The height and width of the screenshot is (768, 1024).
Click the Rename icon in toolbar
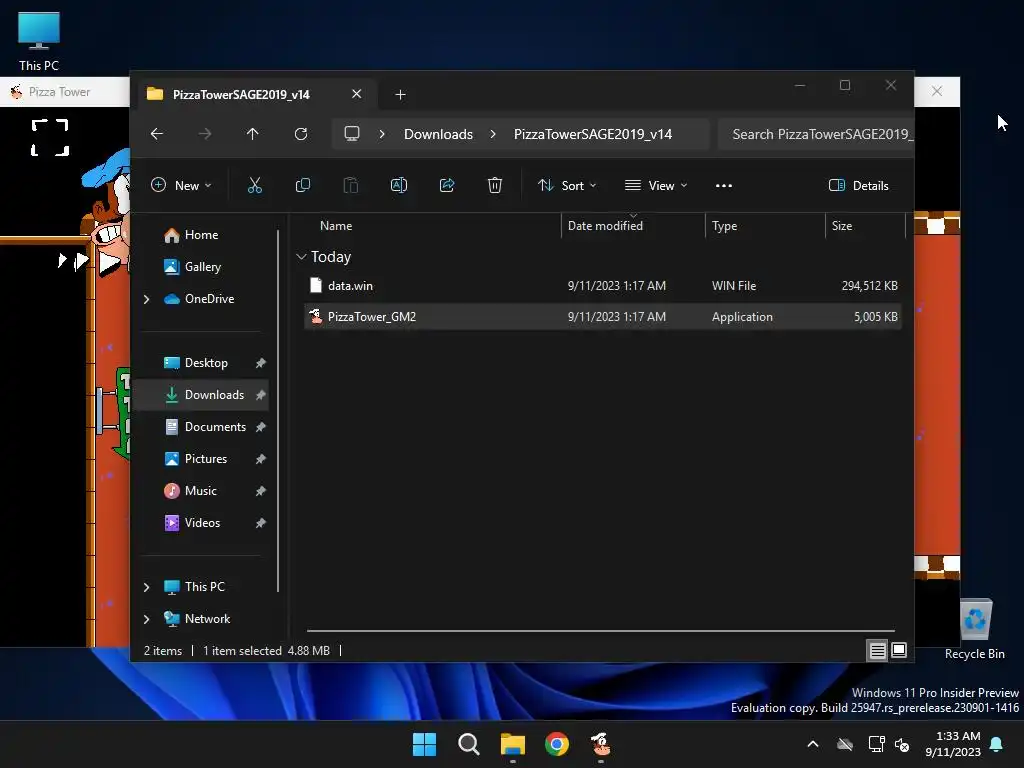tap(399, 185)
